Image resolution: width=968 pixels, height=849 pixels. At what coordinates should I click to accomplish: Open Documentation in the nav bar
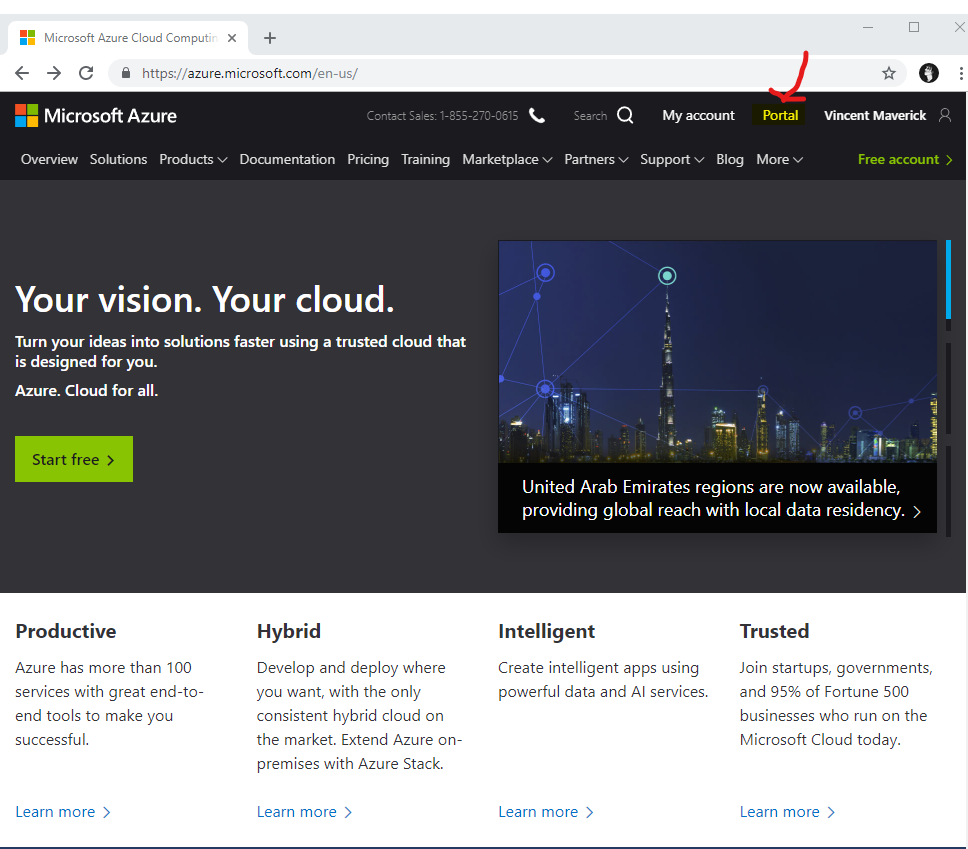[x=287, y=159]
